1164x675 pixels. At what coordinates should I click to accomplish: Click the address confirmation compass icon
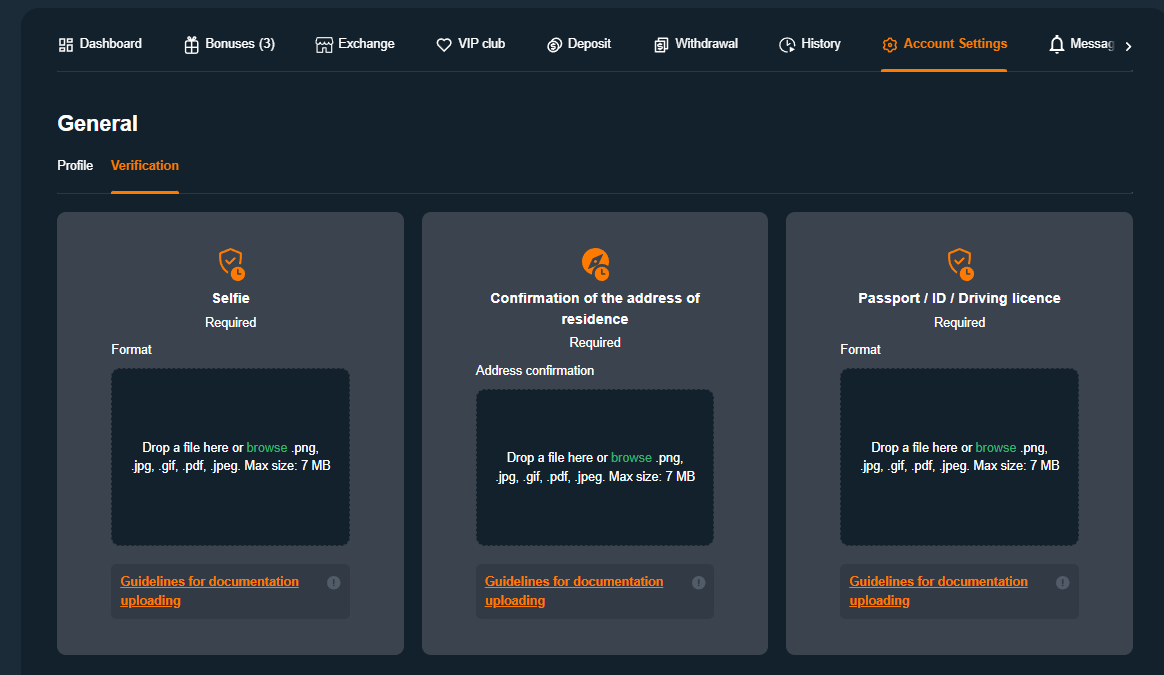595,264
